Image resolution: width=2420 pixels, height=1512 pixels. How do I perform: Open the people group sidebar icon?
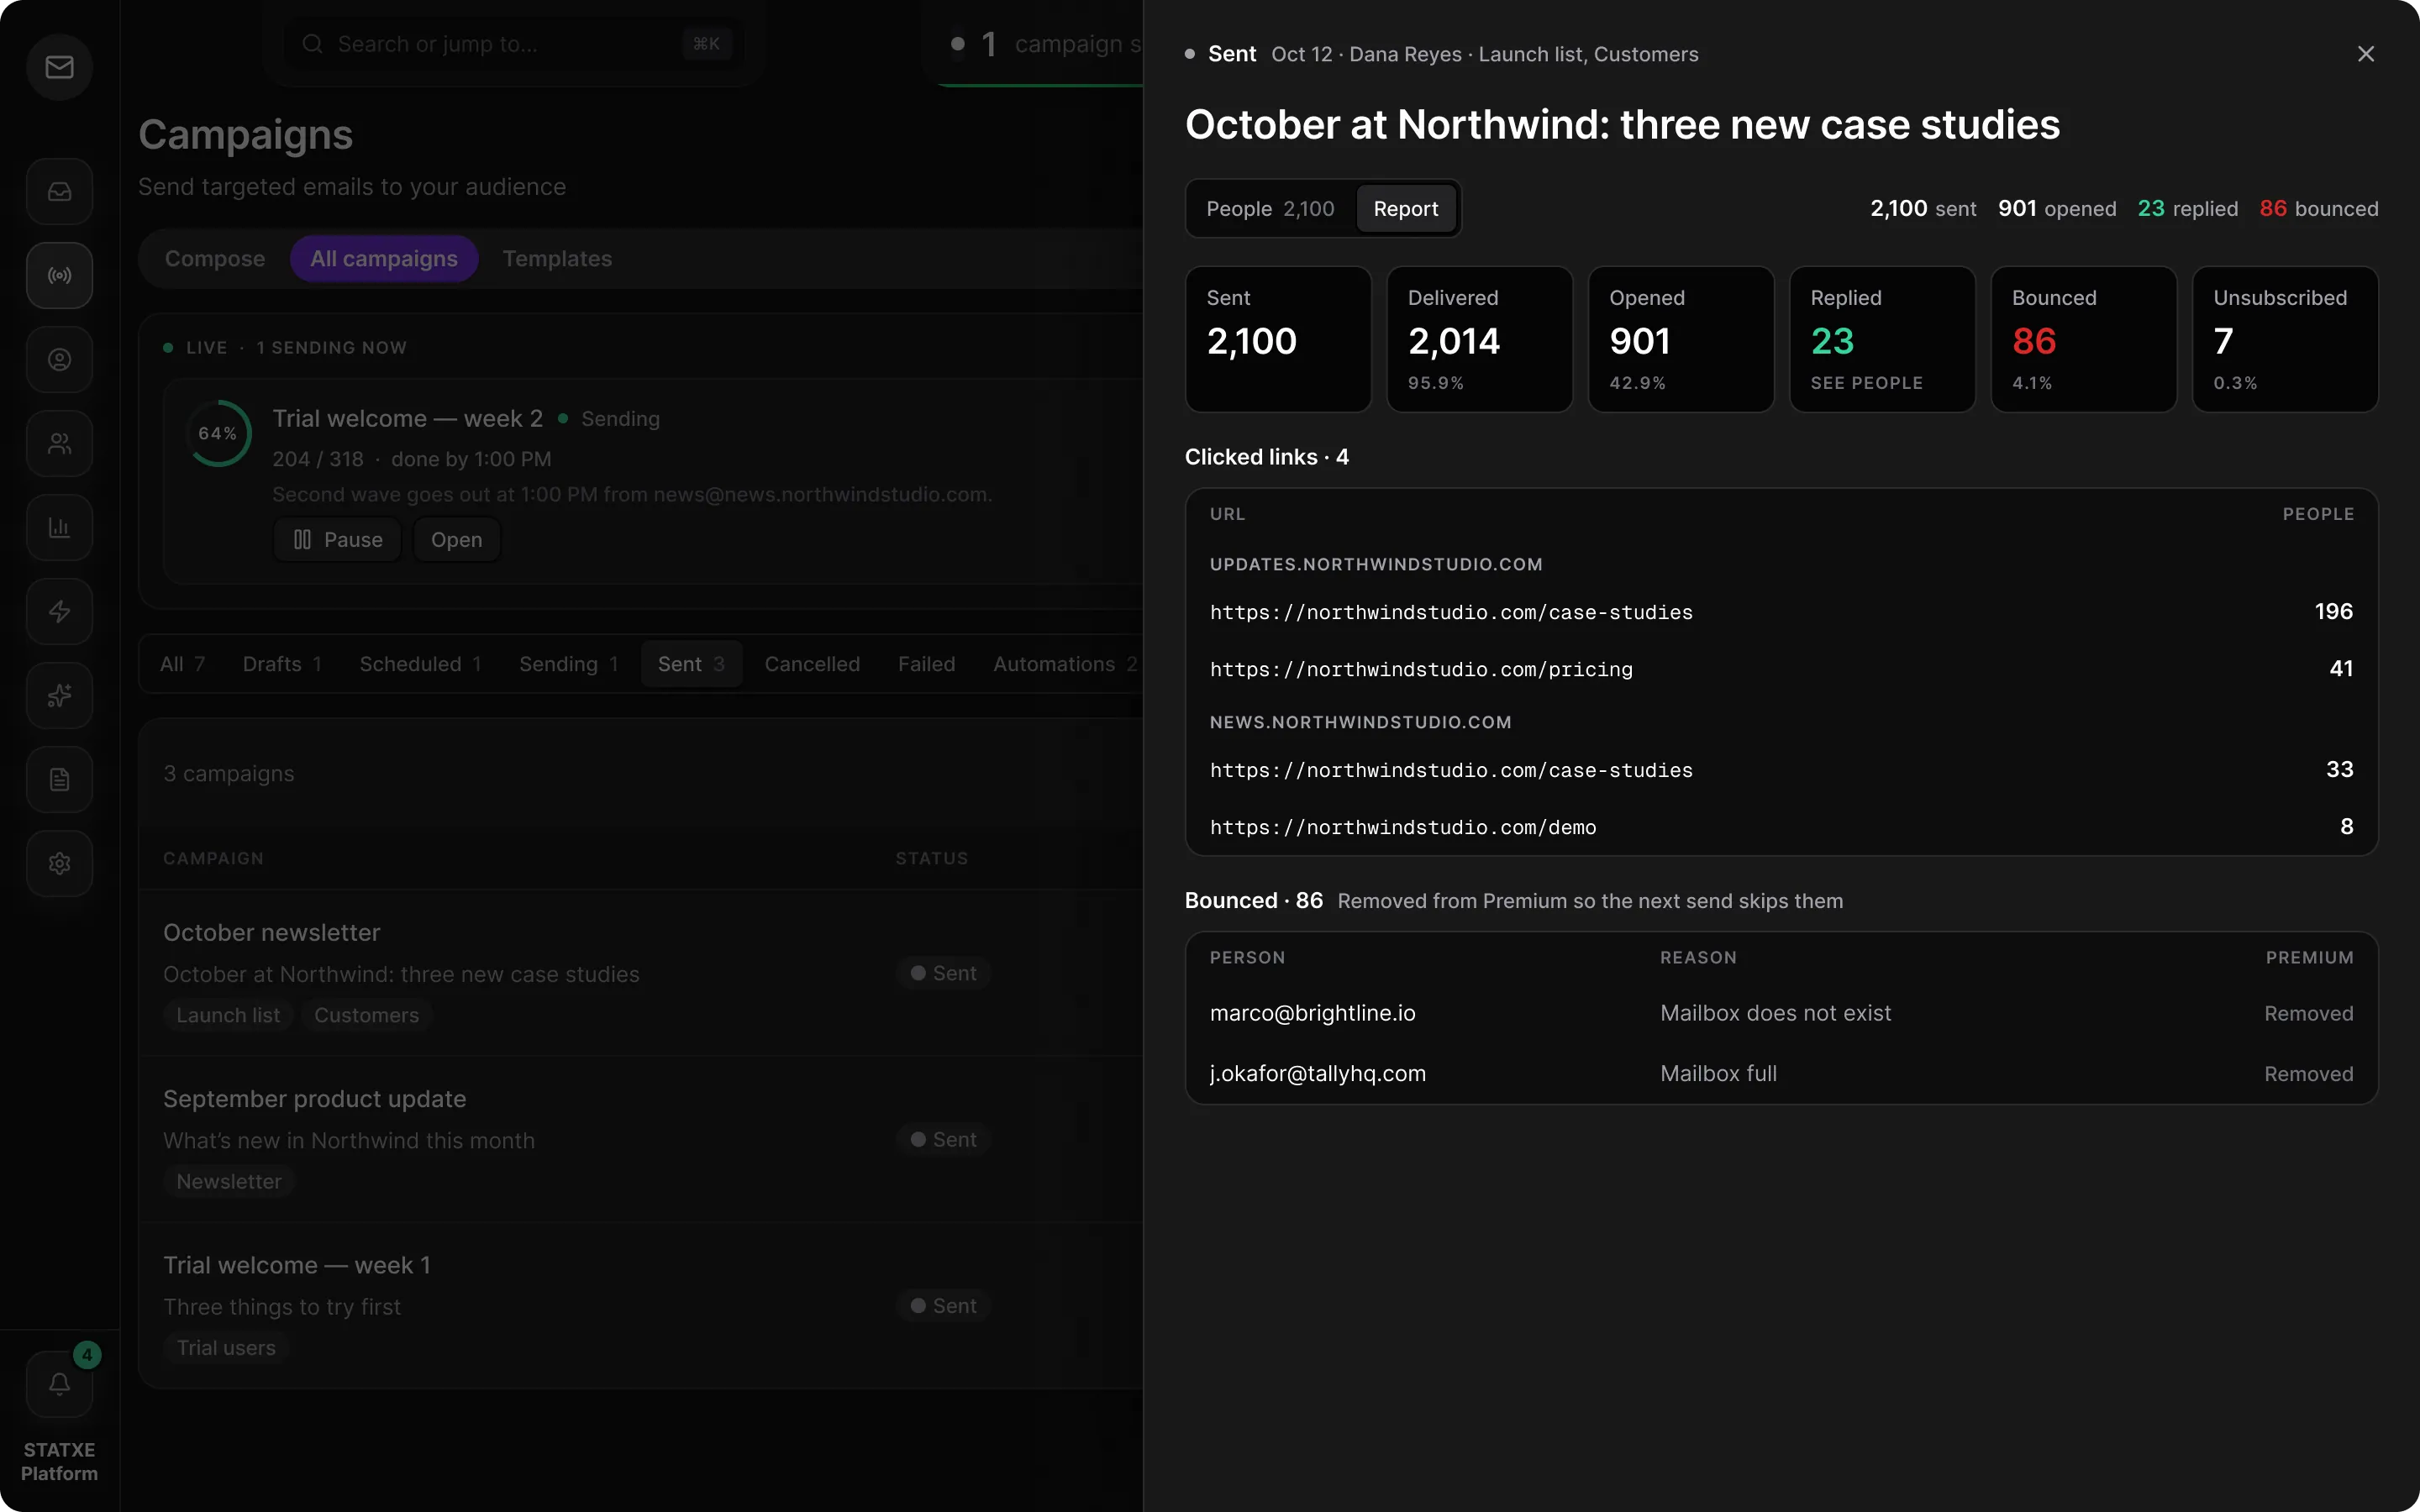point(59,444)
